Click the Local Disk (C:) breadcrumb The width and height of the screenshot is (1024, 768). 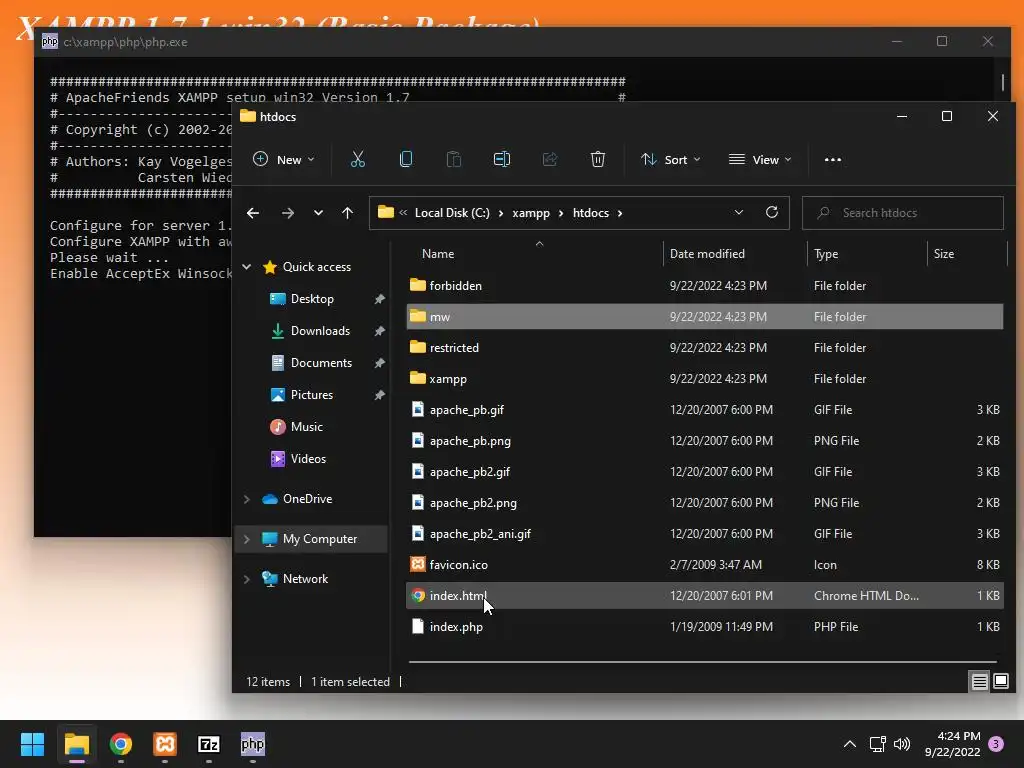pos(452,213)
